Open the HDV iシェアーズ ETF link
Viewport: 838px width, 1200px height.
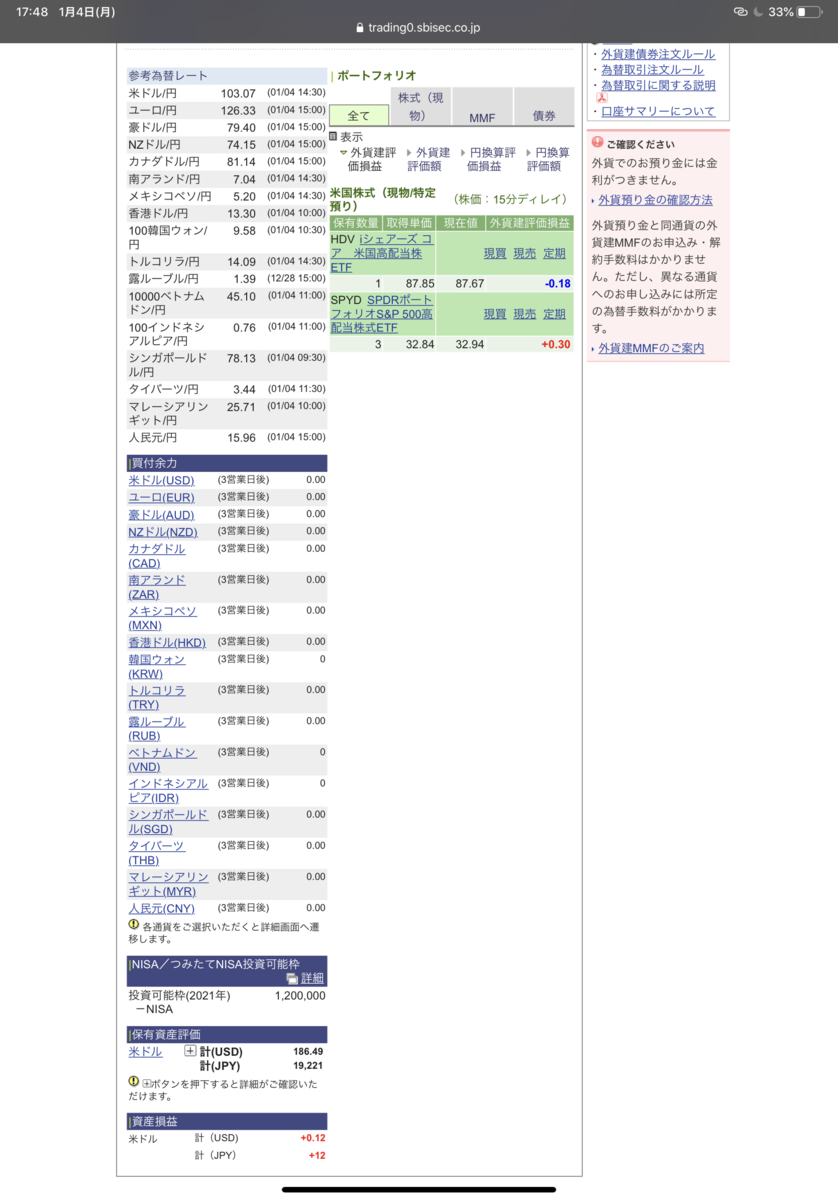pos(381,254)
